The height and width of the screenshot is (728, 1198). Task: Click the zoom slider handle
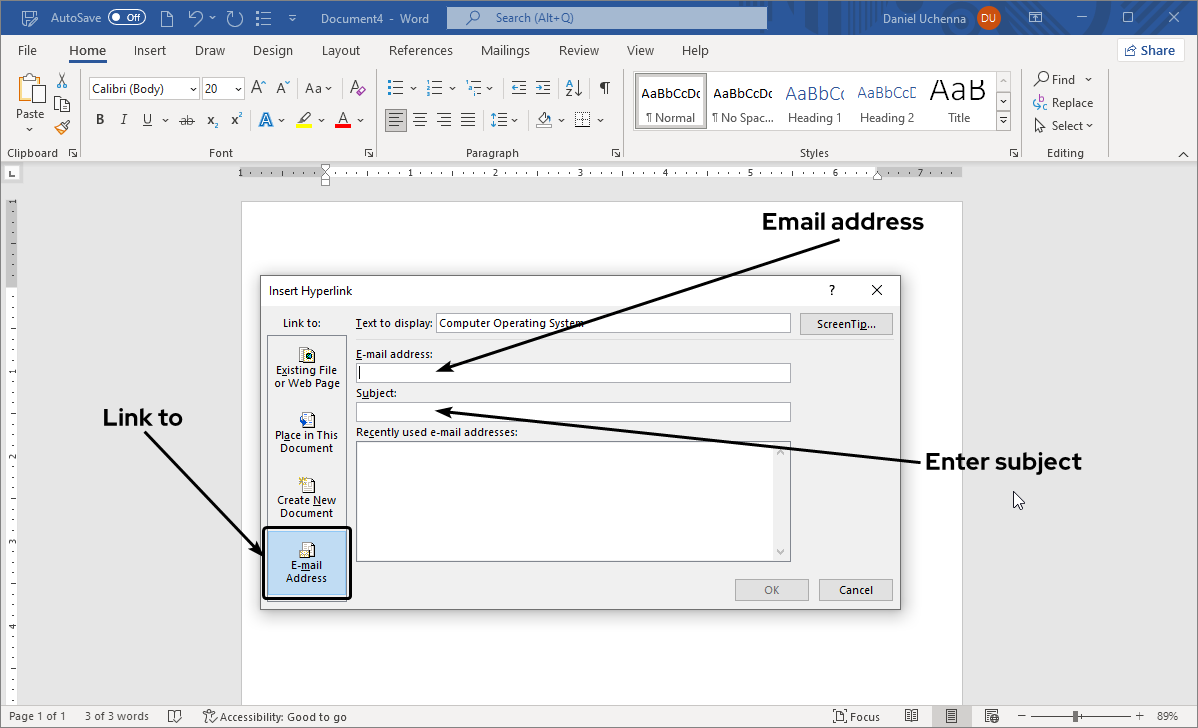[1076, 716]
